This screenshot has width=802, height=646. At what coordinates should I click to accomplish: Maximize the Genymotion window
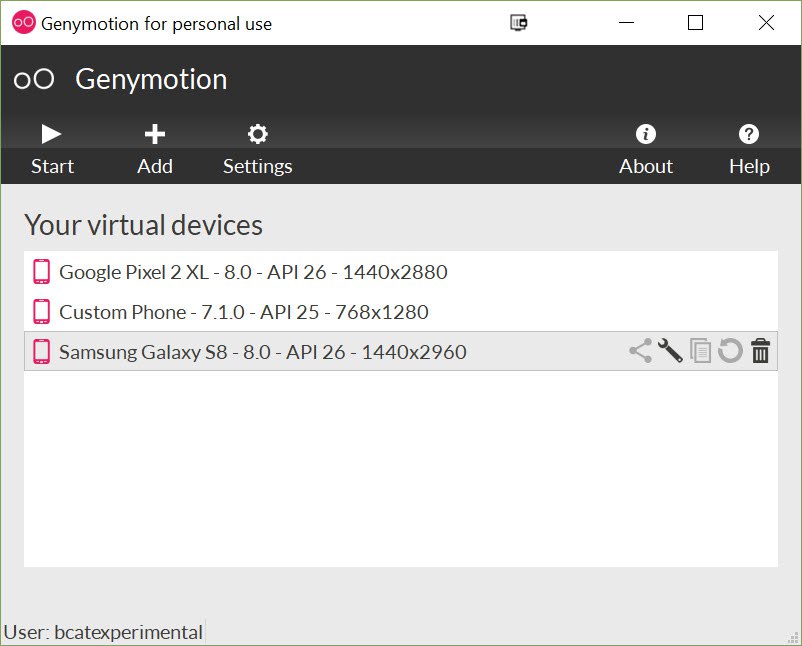[695, 23]
